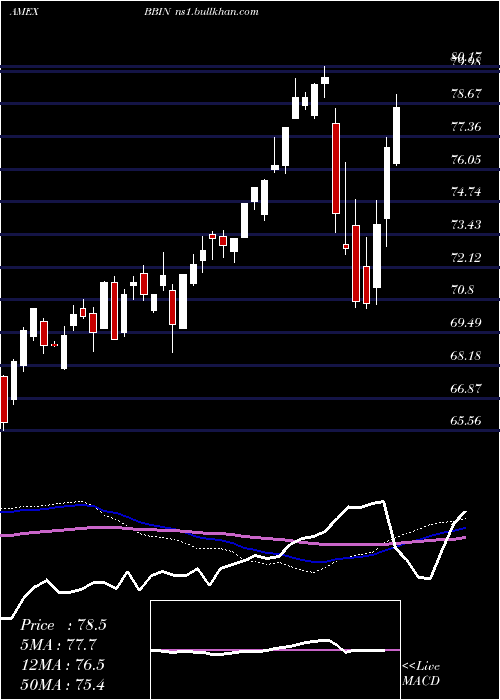The width and height of the screenshot is (500, 700).
Task: Click the 5MA : 77.7 readout
Action: (58, 645)
